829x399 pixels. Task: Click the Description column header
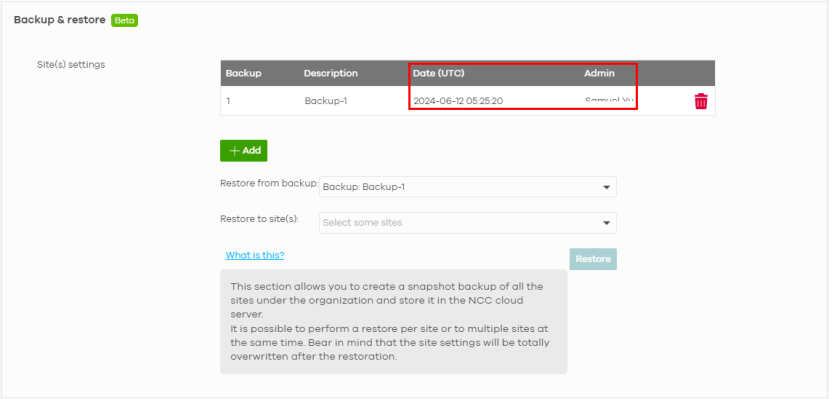point(330,73)
